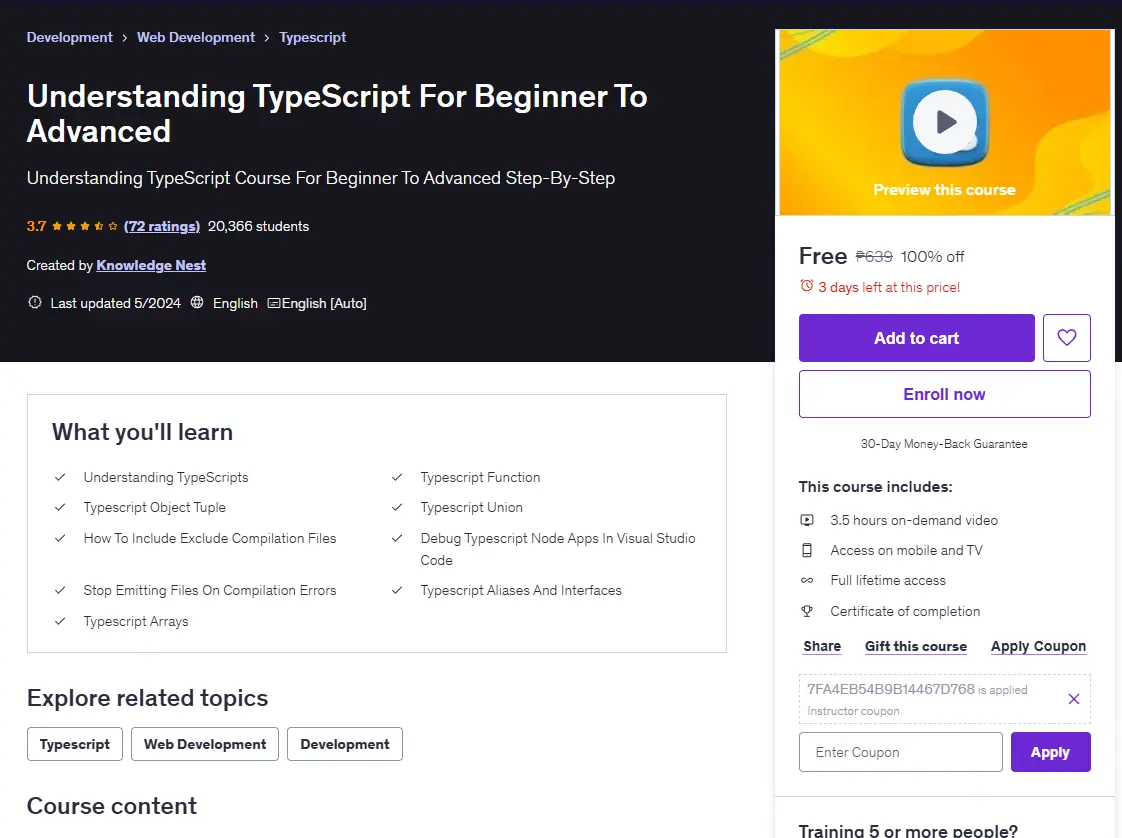
Task: Click Apply Coupon link
Action: (1038, 646)
